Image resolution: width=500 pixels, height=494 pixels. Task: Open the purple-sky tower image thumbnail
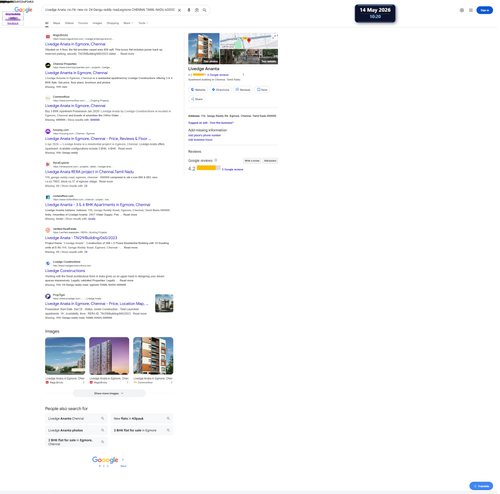pos(109,356)
